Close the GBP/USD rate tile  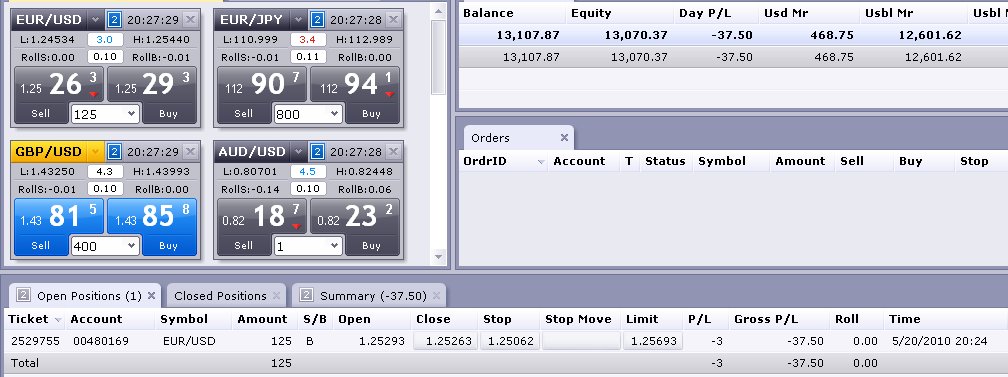click(190, 152)
